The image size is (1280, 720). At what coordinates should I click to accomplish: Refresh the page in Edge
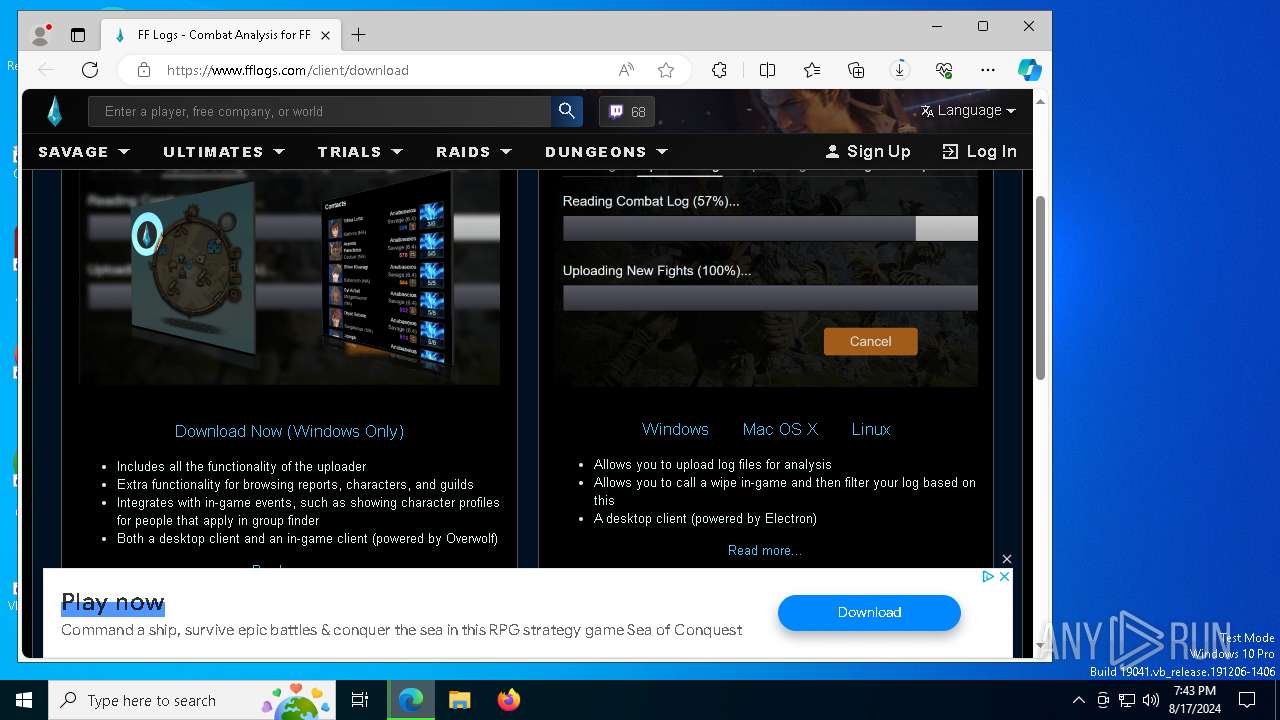tap(90, 70)
